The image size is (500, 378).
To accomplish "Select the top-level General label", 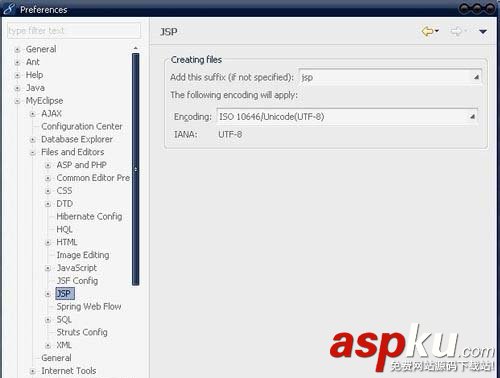I will pos(41,49).
